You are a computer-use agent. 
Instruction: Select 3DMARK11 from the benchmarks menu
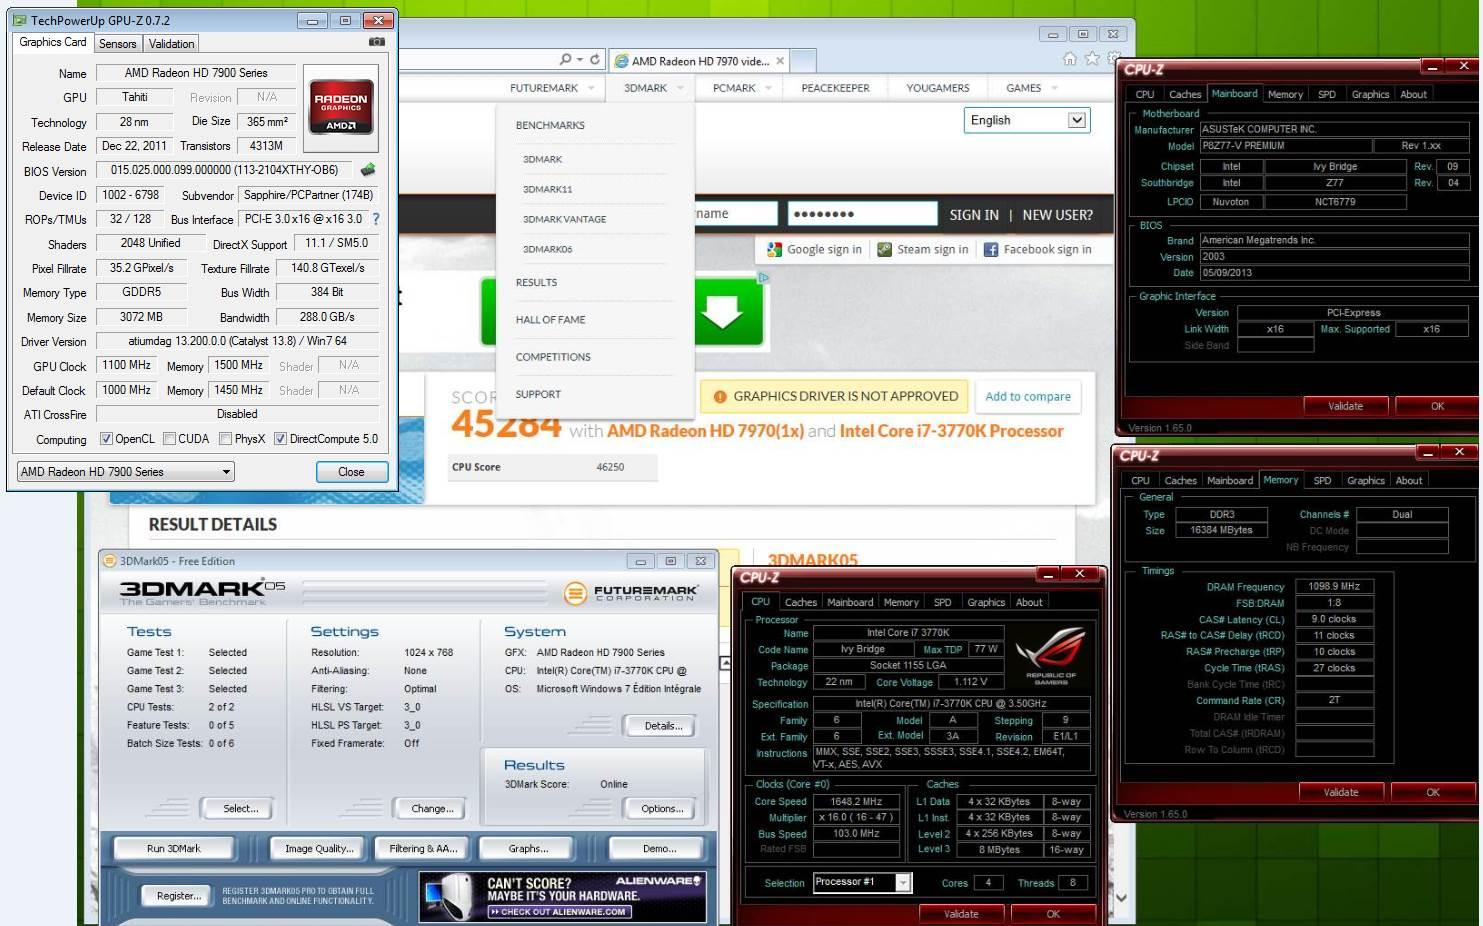point(547,189)
